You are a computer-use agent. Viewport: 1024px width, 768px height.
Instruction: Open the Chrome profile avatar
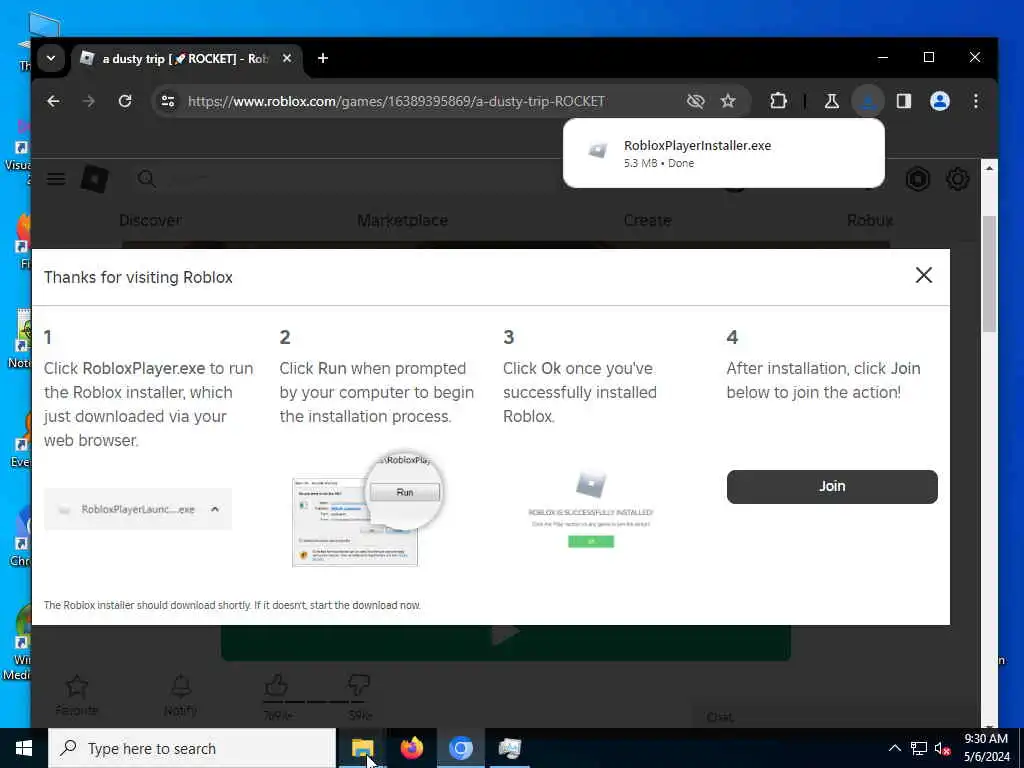pos(940,101)
